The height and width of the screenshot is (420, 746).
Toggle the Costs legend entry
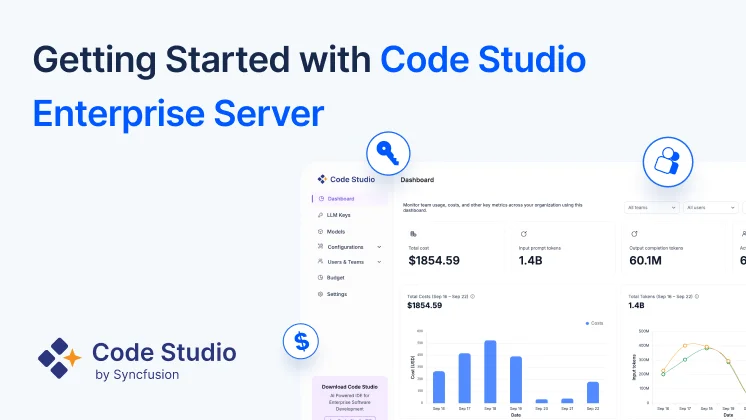pyautogui.click(x=594, y=323)
